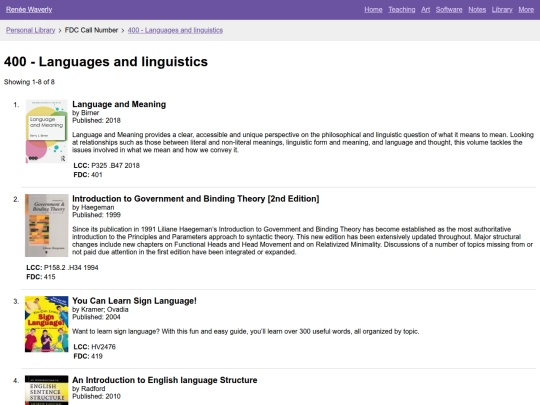This screenshot has width=540, height=405.
Task: Open the Software page
Action: coord(449,10)
